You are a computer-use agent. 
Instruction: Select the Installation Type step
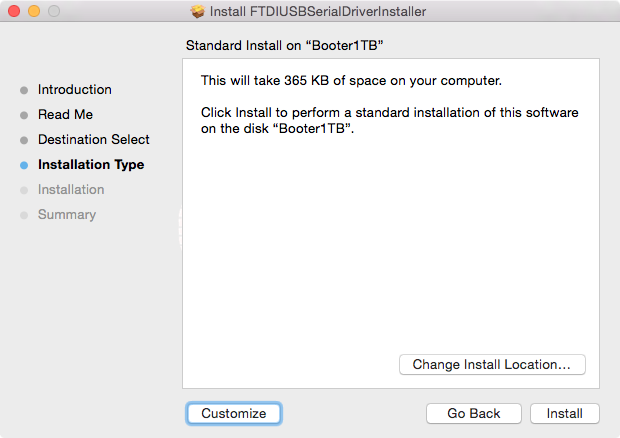(91, 164)
